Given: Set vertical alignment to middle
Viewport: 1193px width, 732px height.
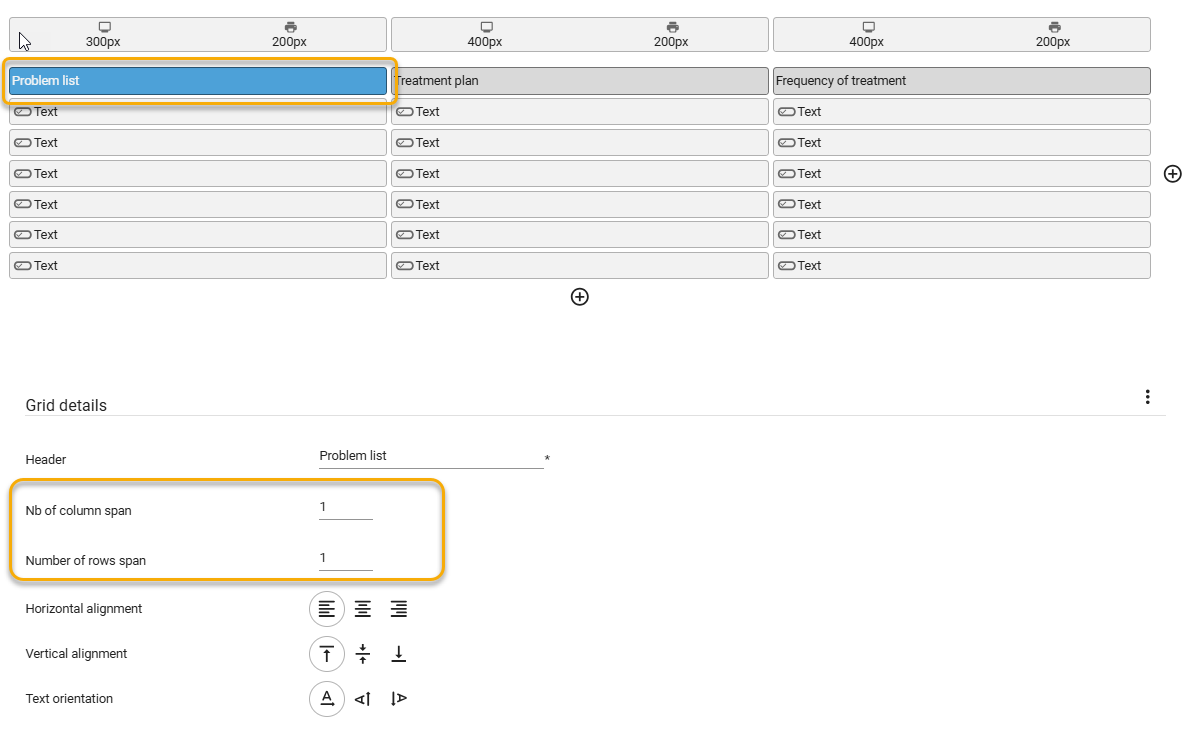Looking at the screenshot, I should click(x=363, y=654).
